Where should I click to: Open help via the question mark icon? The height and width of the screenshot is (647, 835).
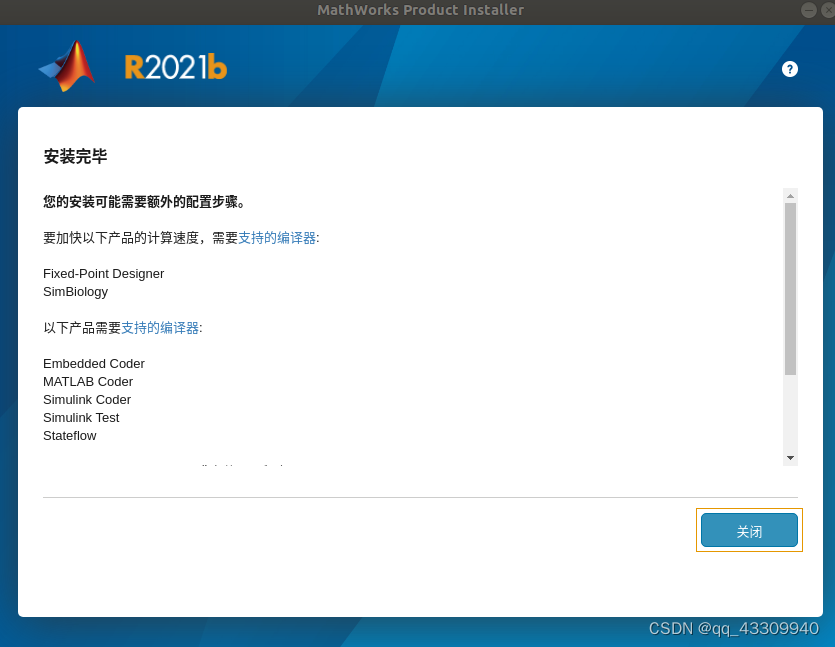tap(790, 69)
